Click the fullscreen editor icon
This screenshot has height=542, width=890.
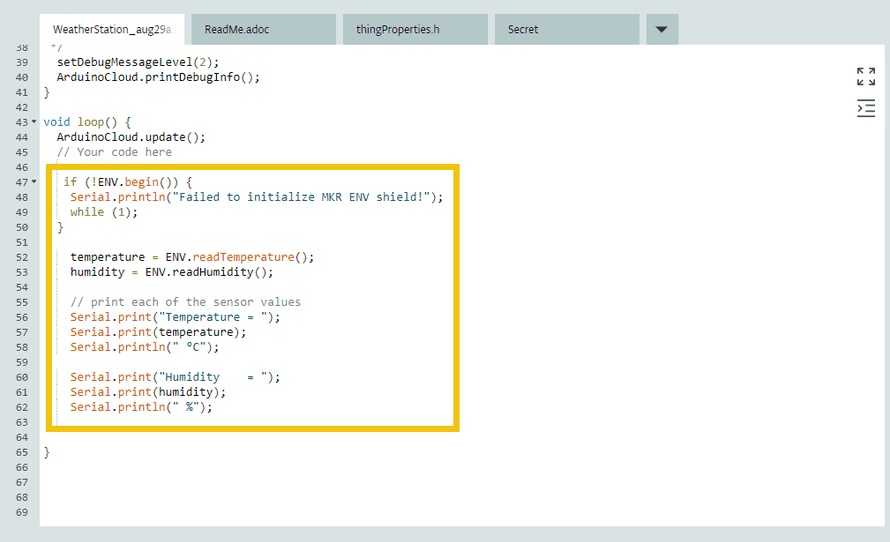pyautogui.click(x=866, y=77)
